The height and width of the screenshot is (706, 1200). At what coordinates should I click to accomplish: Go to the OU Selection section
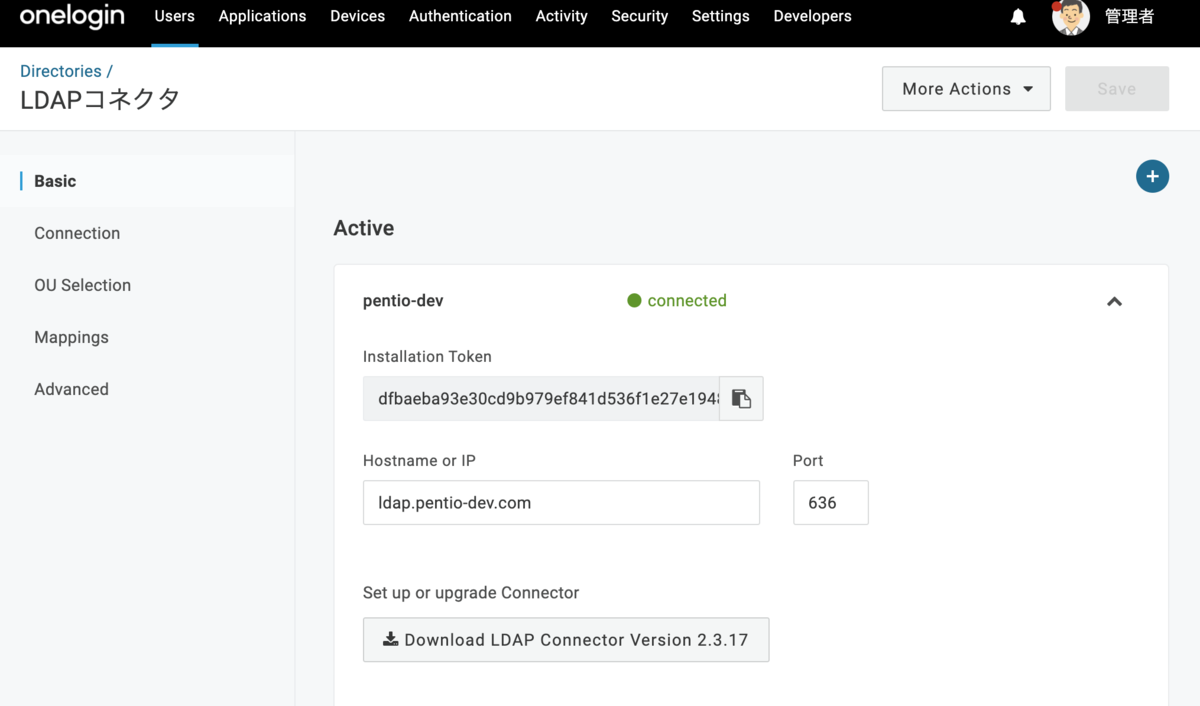(x=82, y=285)
